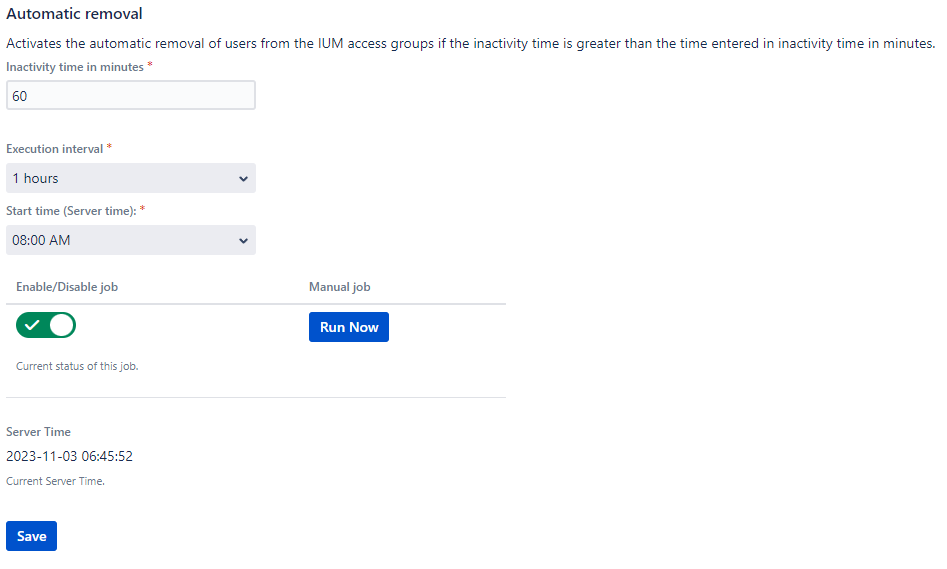Image resolution: width=947 pixels, height=569 pixels.
Task: Click the Automatic removal heading
Action: 74,14
